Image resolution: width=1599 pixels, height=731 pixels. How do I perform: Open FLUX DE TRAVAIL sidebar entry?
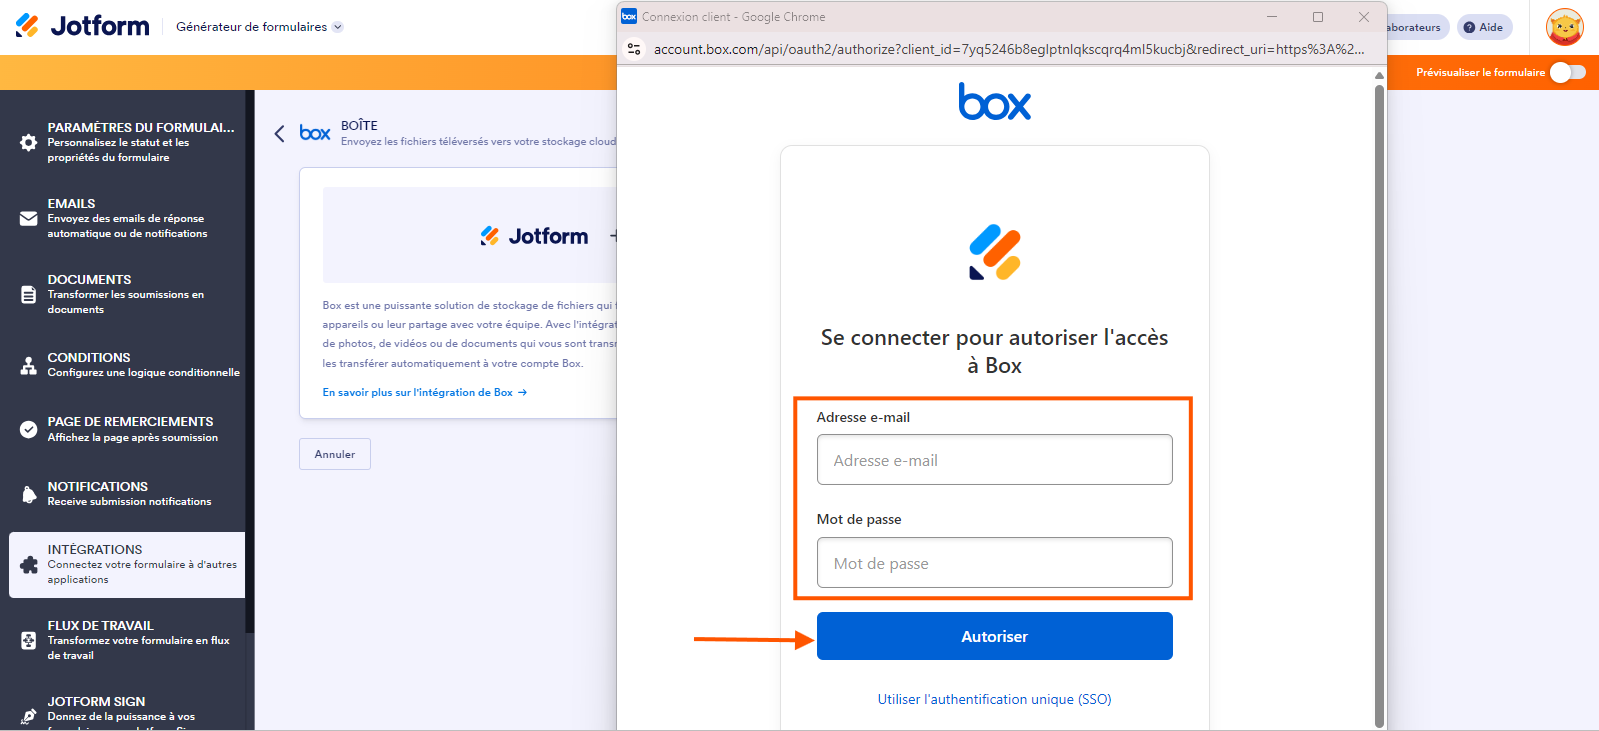[127, 640]
